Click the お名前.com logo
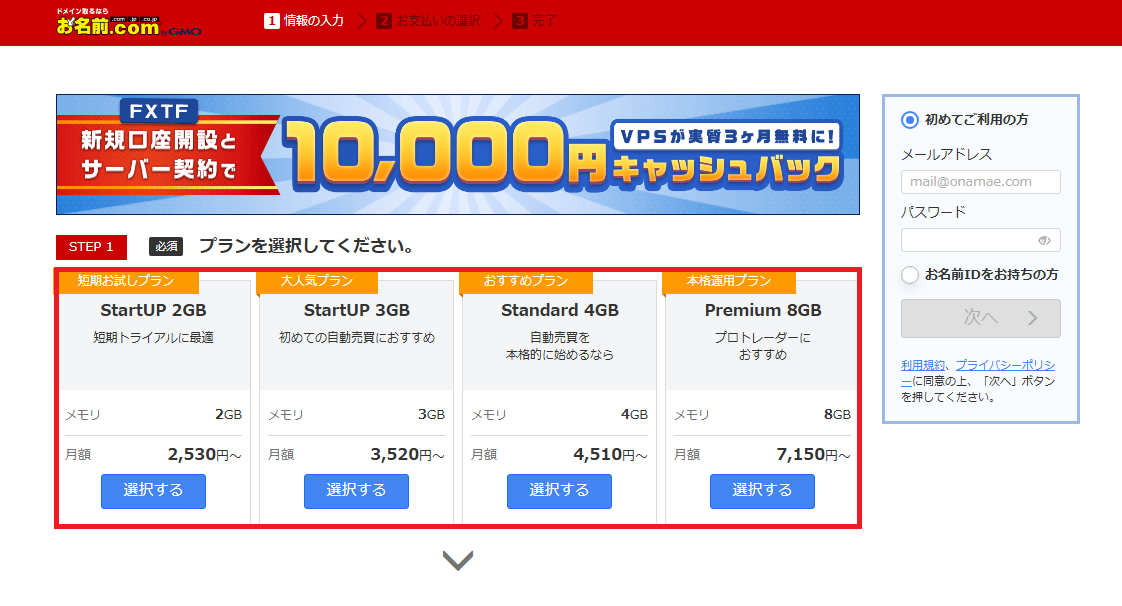Viewport: 1122px width, 606px height. pos(129,22)
